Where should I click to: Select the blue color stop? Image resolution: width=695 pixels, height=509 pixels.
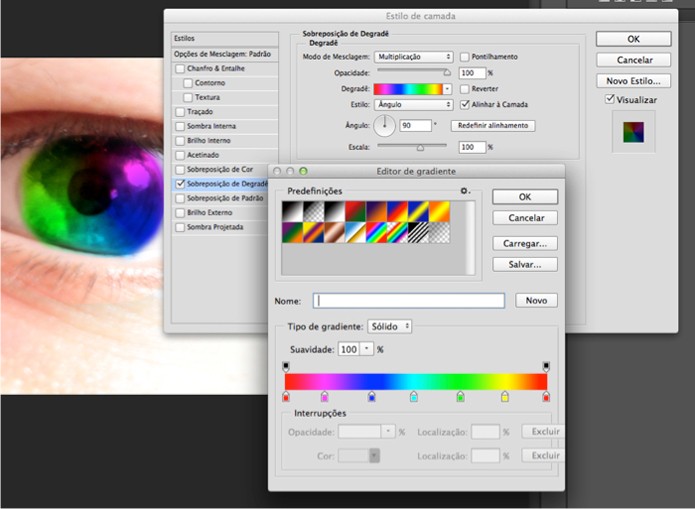(x=372, y=397)
